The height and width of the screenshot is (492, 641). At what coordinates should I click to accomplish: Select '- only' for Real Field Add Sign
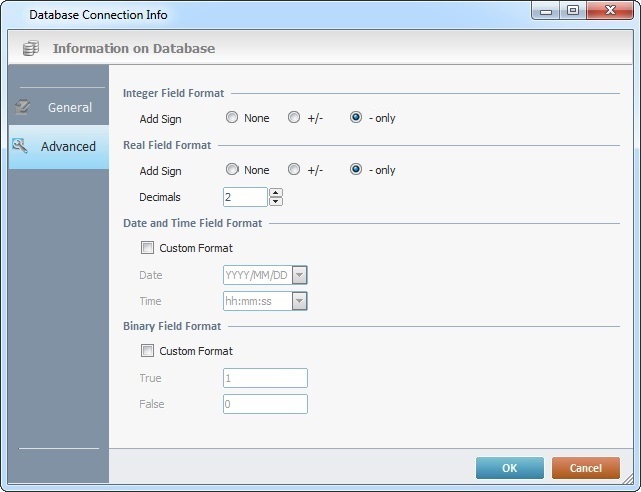356,170
